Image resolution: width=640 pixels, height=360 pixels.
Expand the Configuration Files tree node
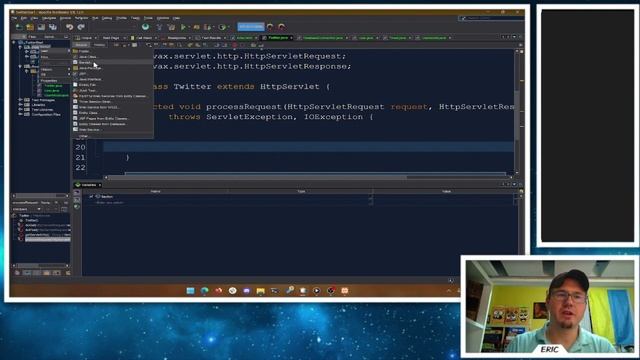pyautogui.click(x=20, y=114)
